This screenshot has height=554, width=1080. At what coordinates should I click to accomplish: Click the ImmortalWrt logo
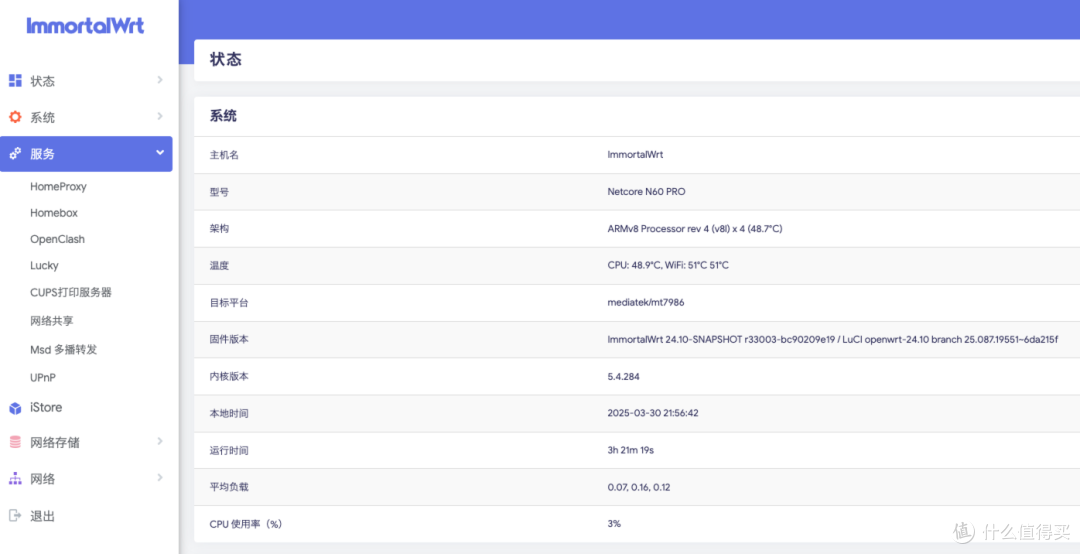(x=85, y=26)
